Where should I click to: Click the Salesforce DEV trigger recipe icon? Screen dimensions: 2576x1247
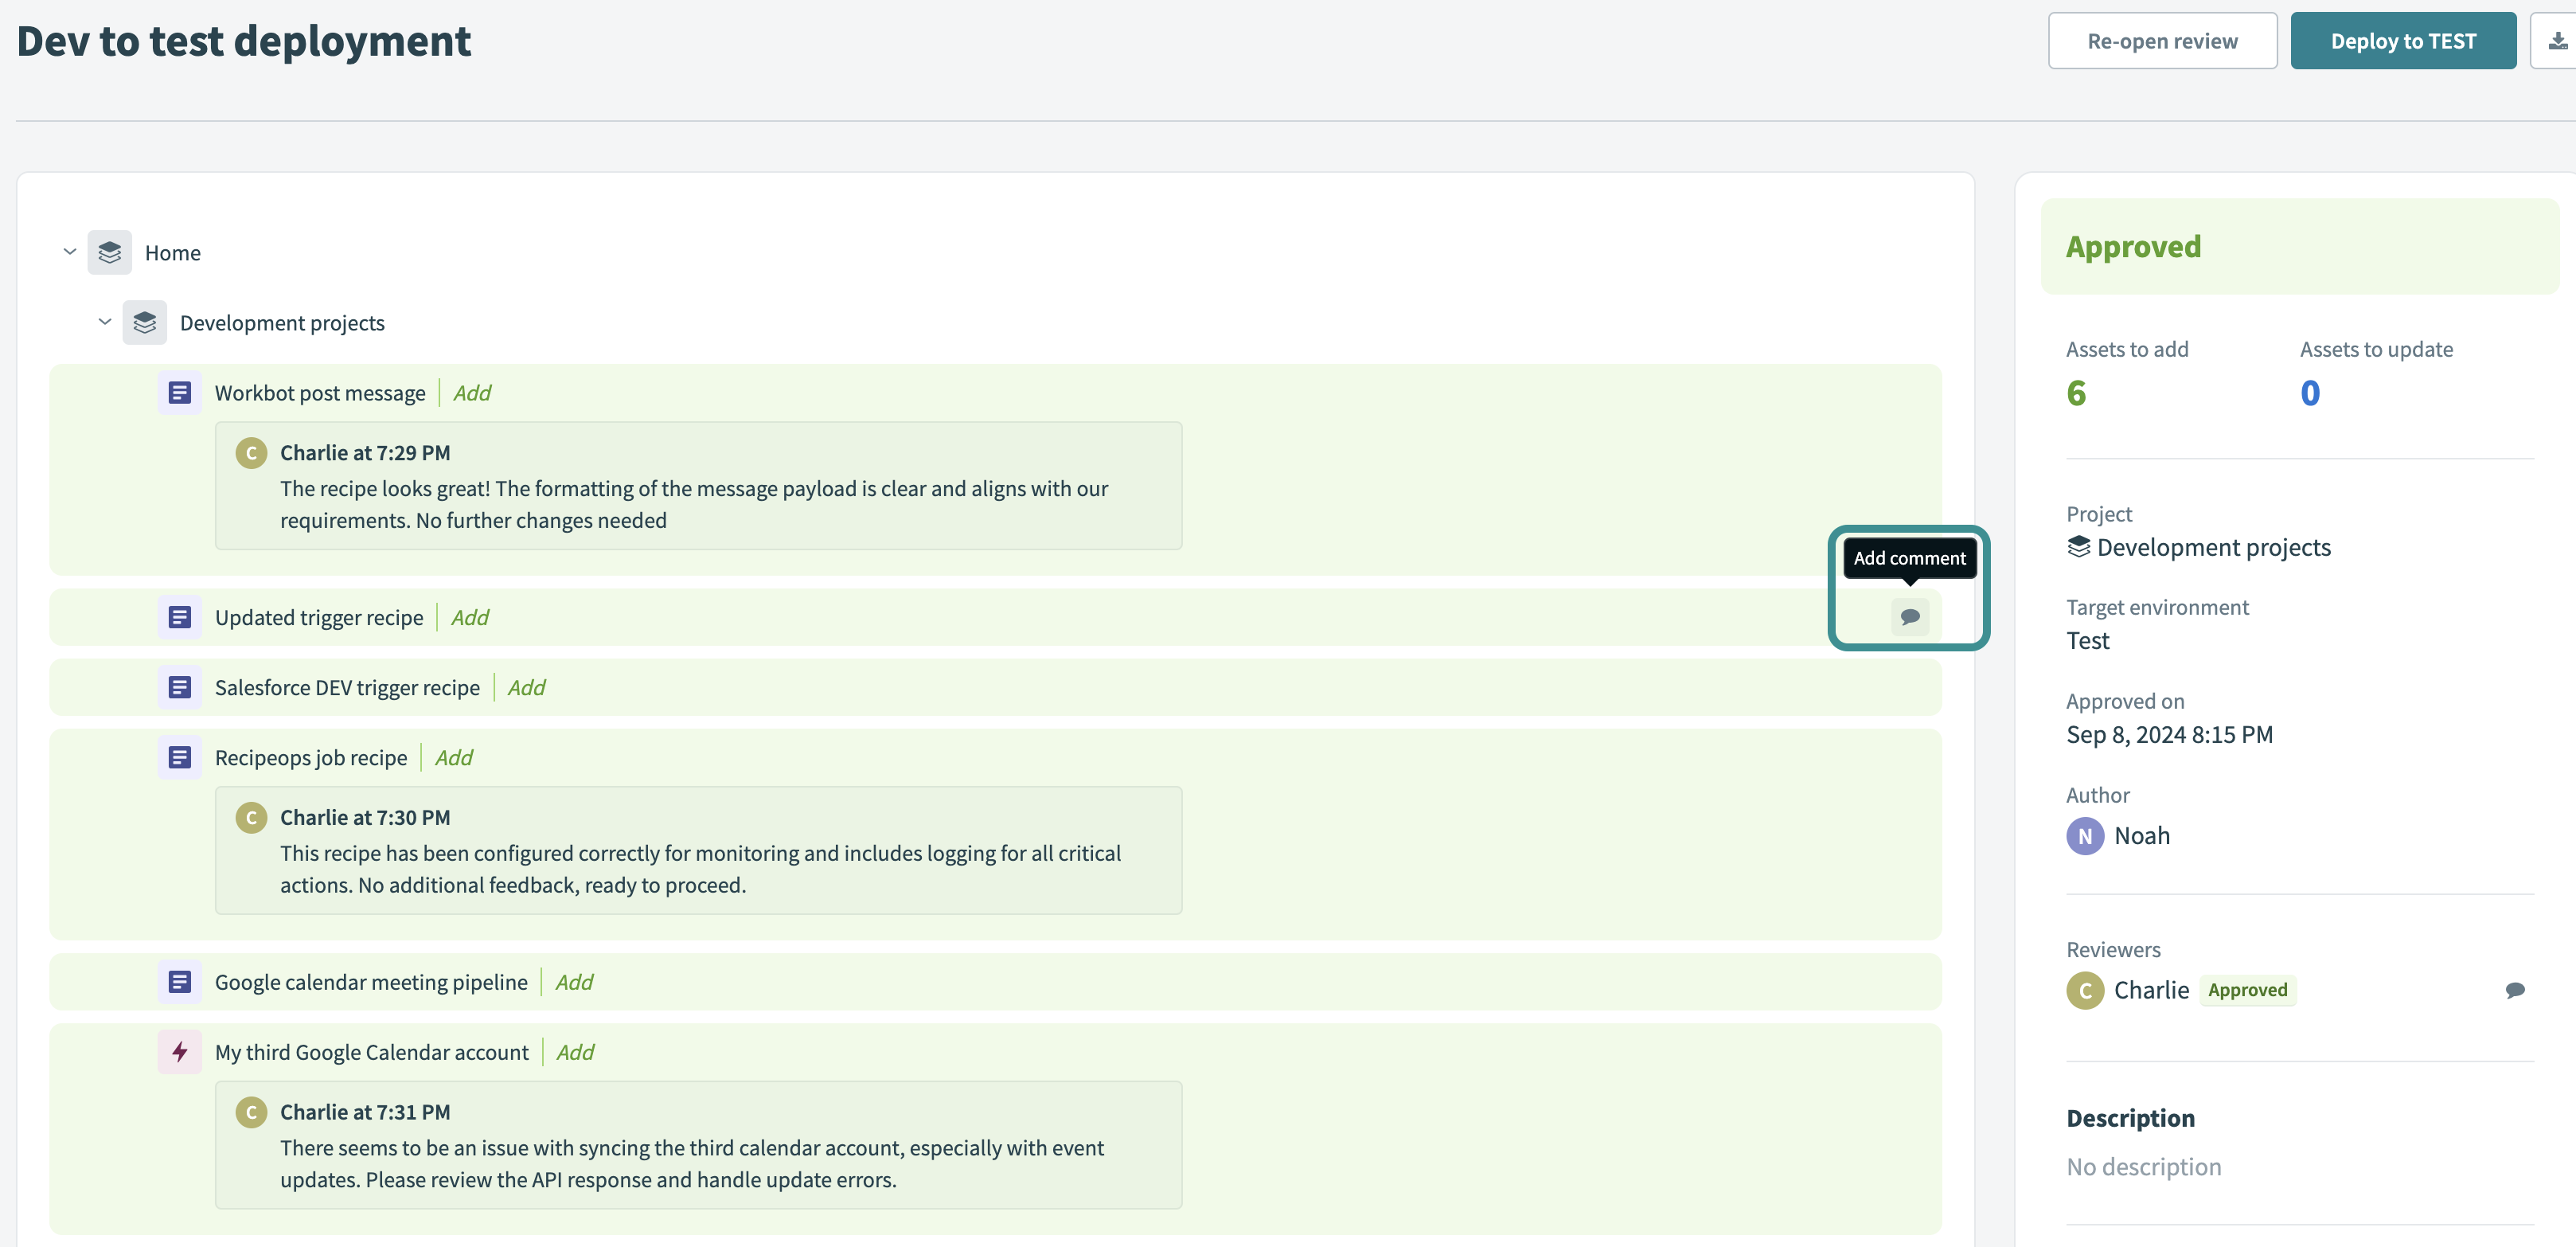(180, 688)
